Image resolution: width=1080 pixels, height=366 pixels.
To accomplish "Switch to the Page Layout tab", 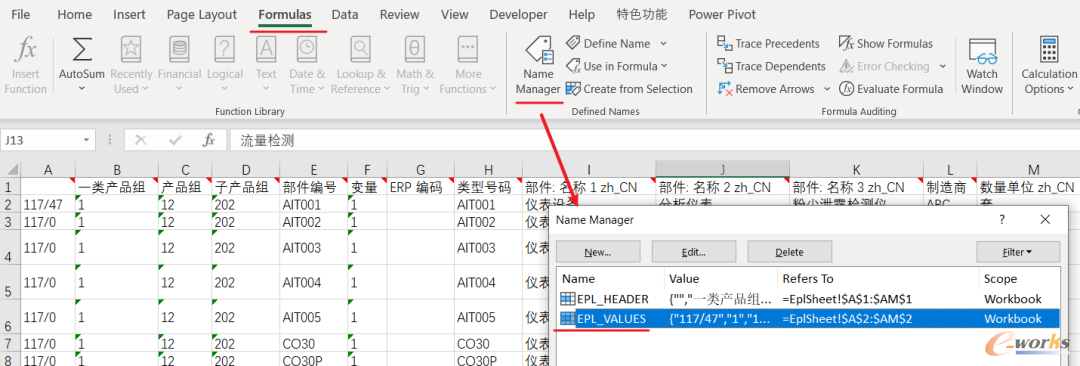I will click(x=202, y=14).
